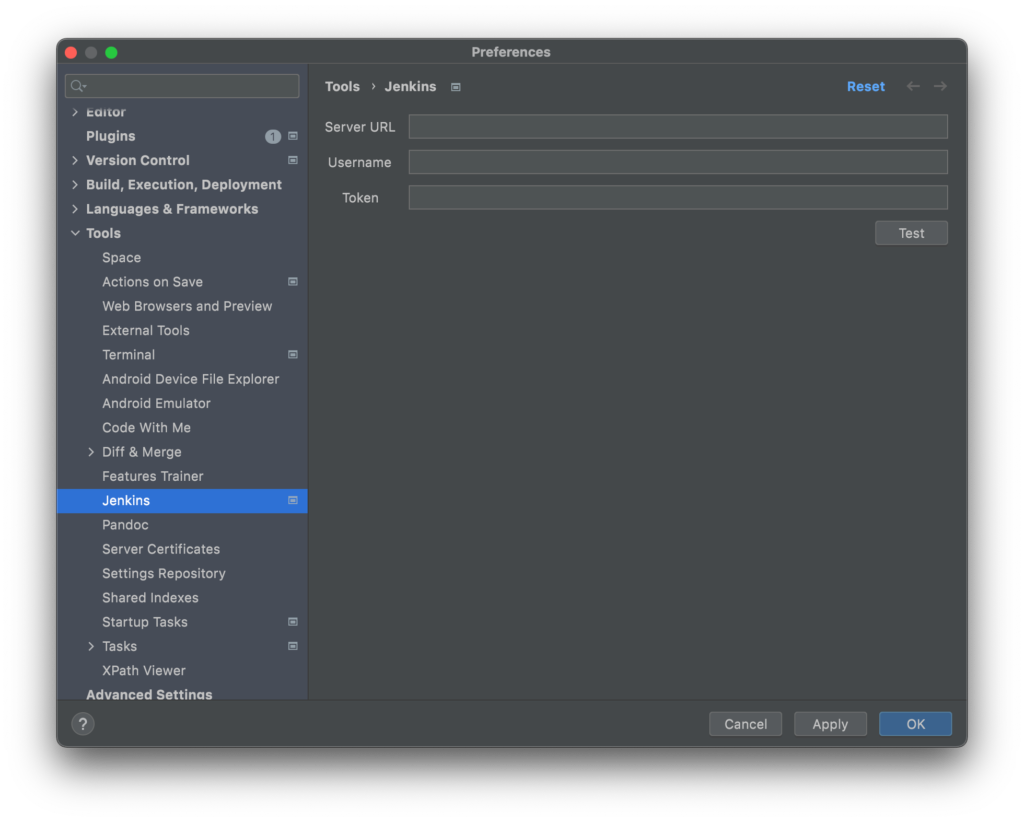
Task: Click the project-level icon next to Plugins
Action: tap(293, 136)
